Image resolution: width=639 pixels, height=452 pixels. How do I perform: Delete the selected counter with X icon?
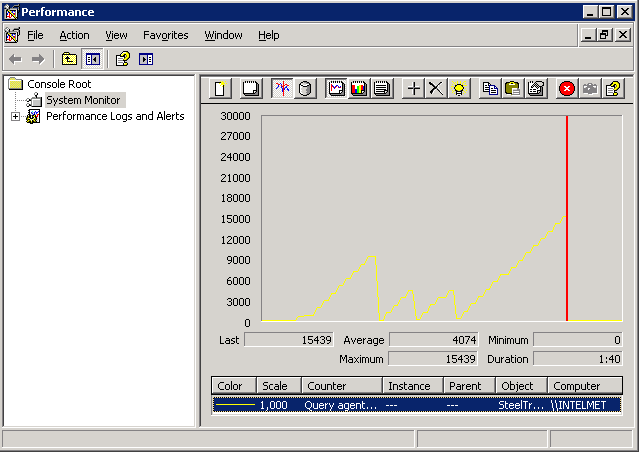436,88
